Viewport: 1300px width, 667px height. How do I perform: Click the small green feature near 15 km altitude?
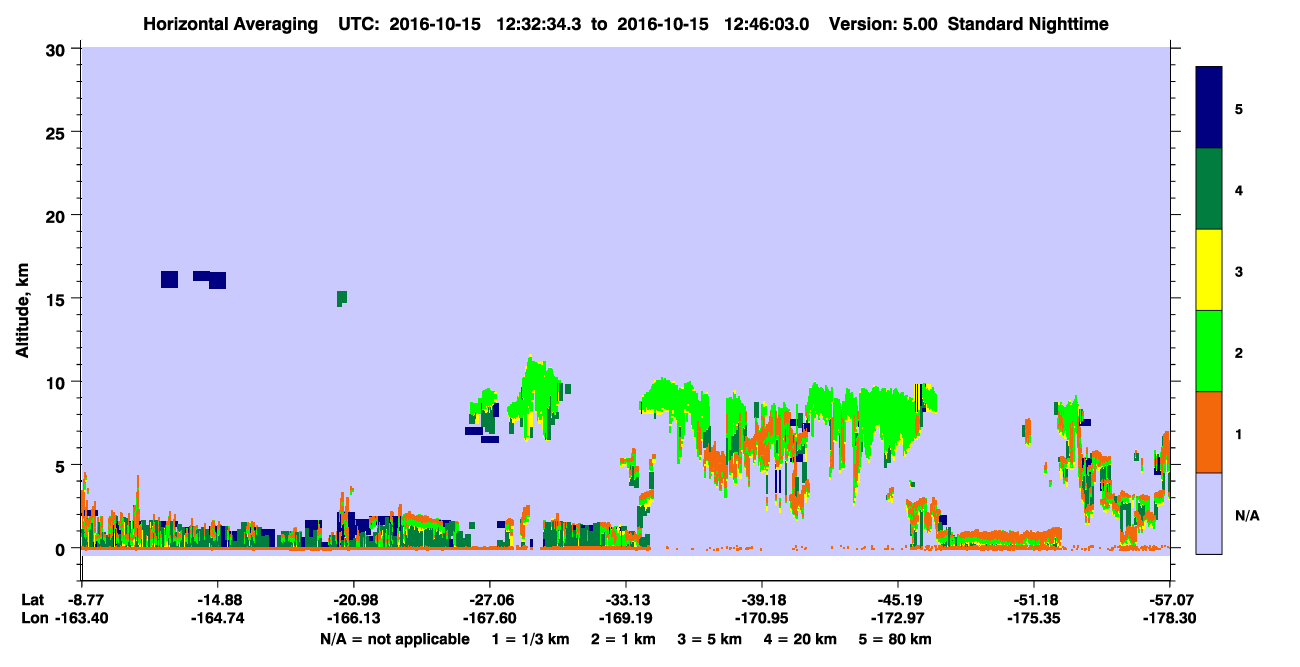click(342, 298)
